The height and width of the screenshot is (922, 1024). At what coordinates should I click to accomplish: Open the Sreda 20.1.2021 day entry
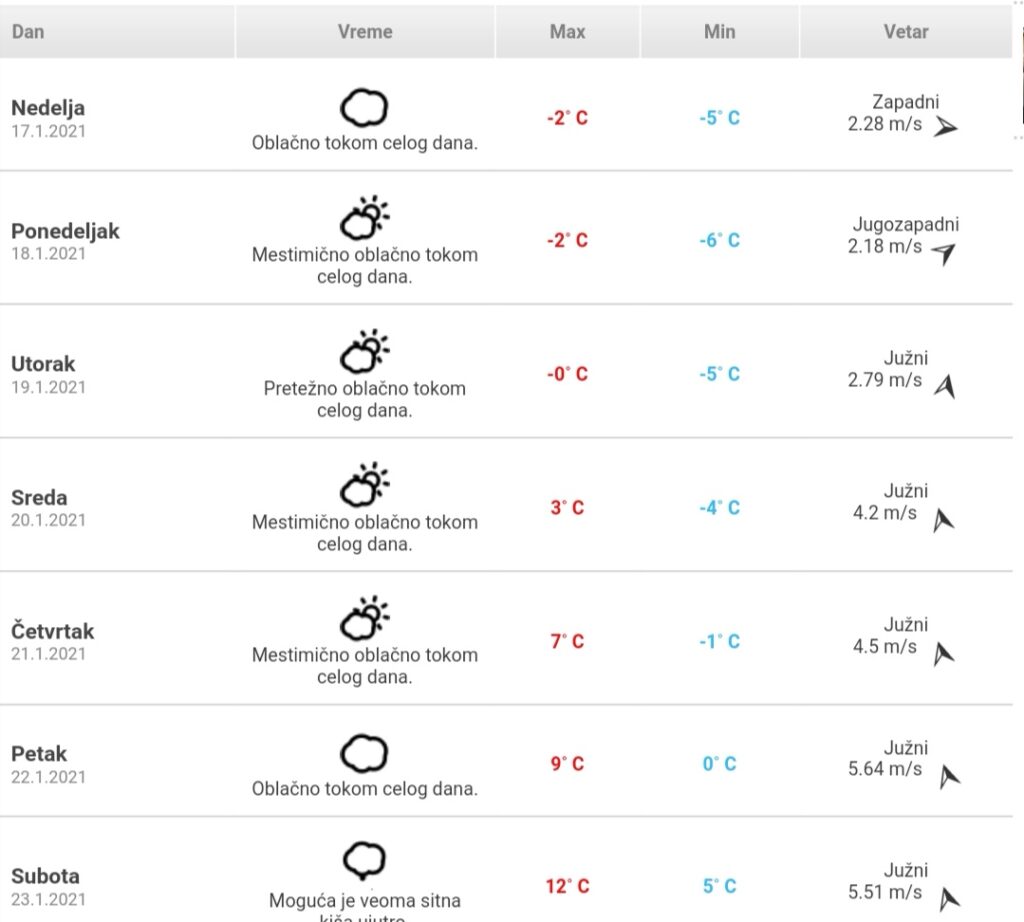click(48, 508)
